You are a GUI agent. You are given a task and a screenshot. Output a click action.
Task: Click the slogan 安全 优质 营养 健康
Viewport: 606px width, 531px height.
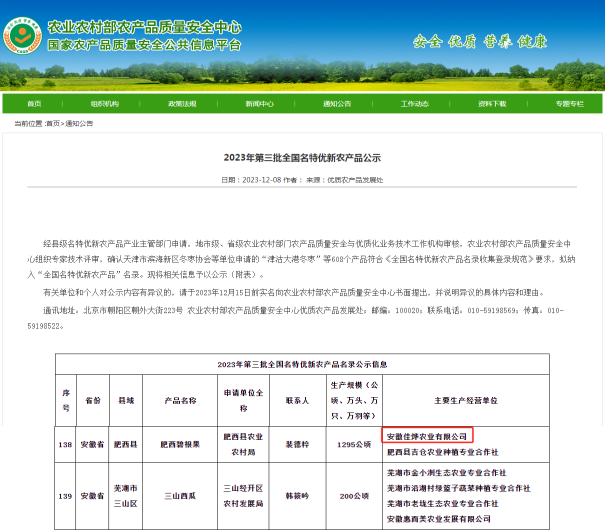click(x=480, y=41)
